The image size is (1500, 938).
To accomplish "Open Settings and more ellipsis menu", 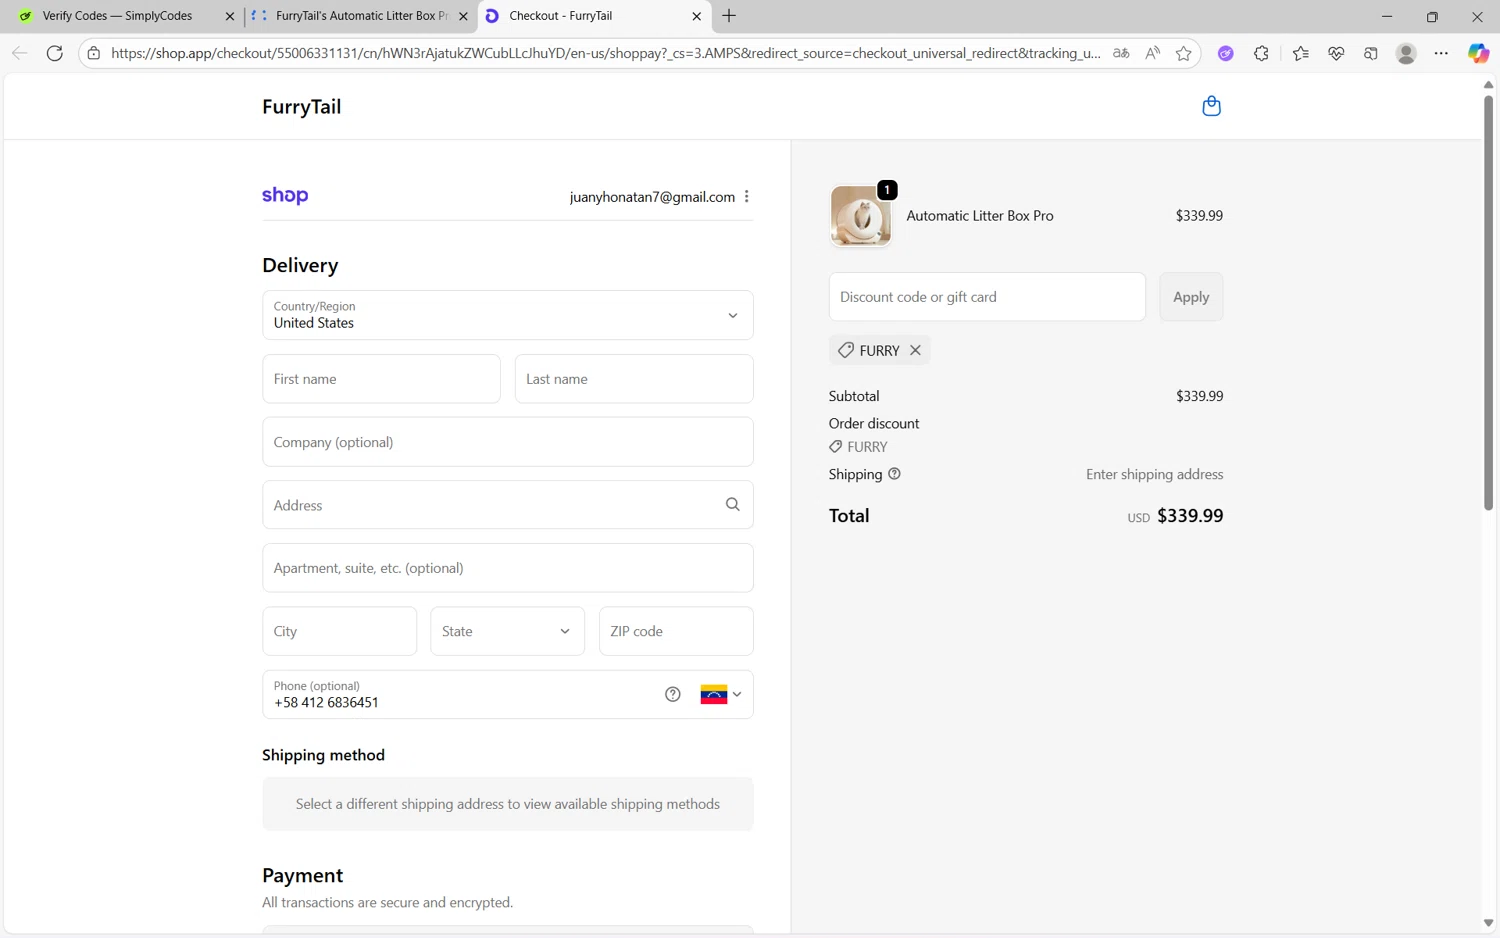I will [1441, 53].
